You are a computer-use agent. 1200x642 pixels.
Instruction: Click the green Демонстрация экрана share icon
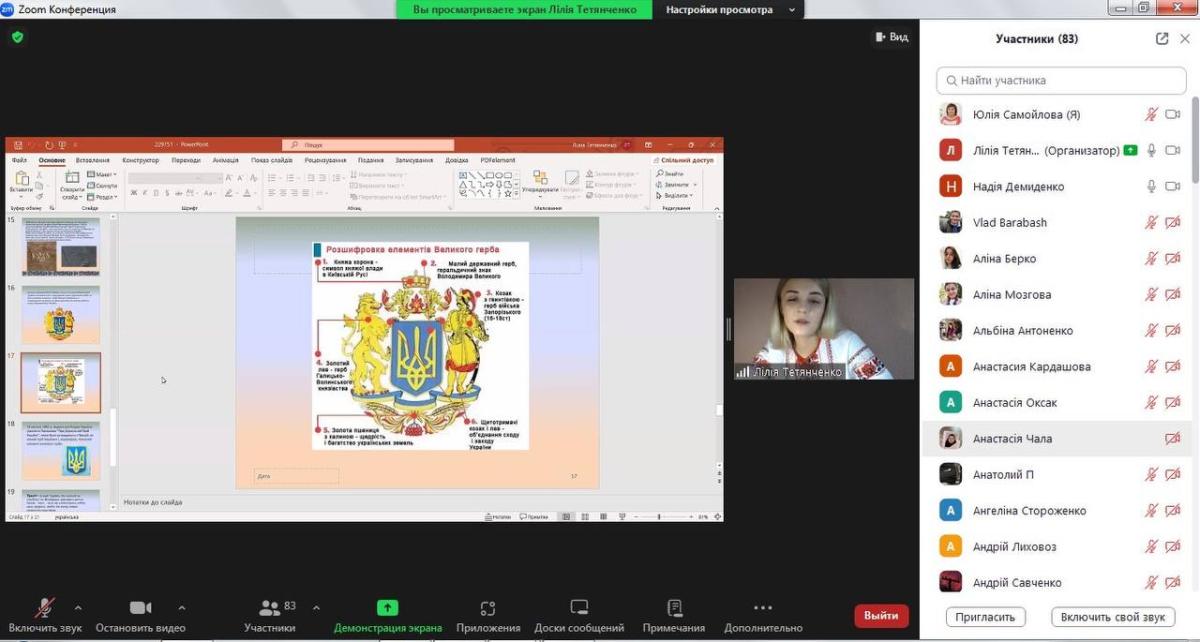(387, 608)
